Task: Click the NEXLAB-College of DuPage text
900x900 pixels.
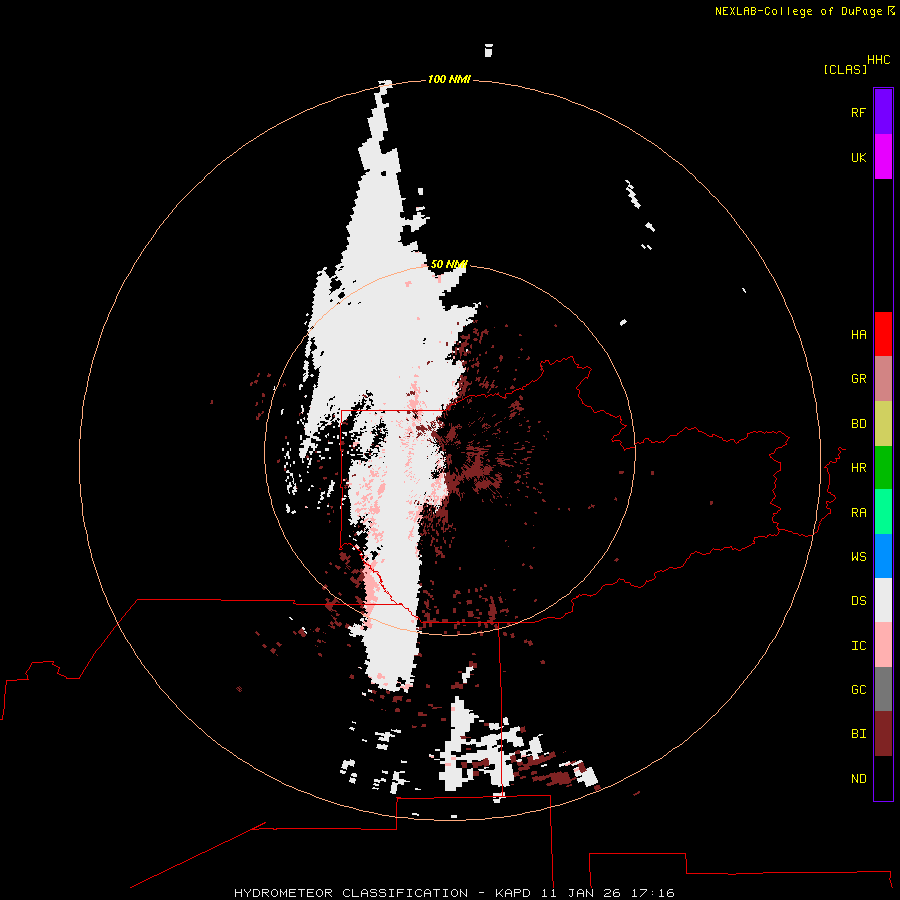Action: [801, 11]
